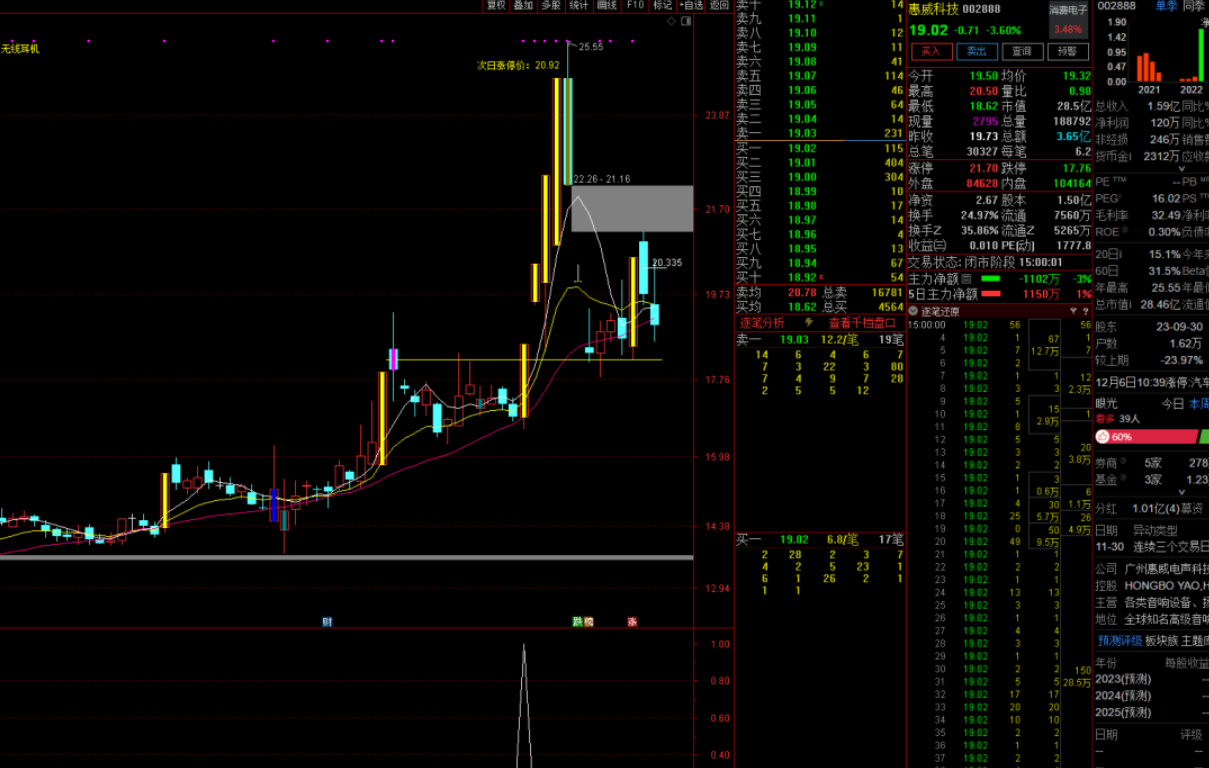Click the 2024(预测) forecast row
Viewport: 1209px width, 768px height.
1152,695
